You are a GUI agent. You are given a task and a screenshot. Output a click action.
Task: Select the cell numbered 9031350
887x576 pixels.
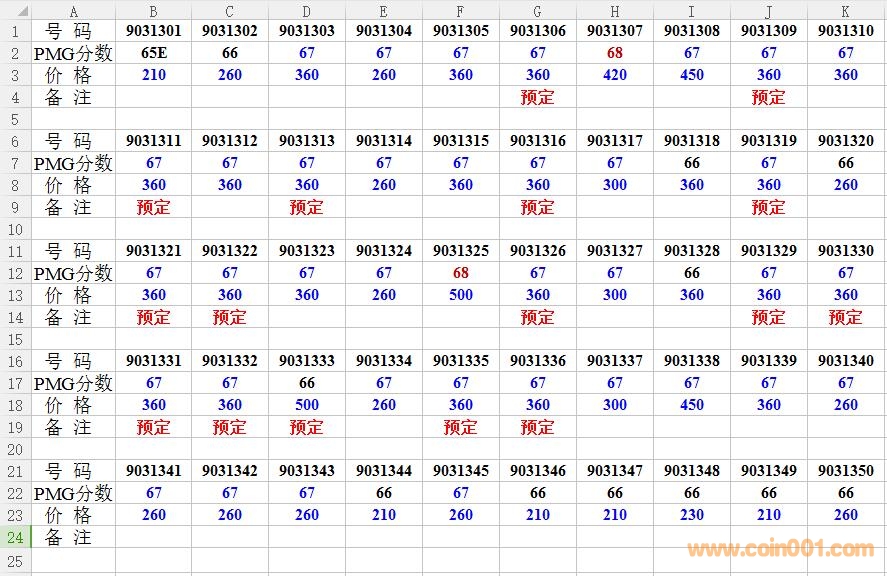pos(846,471)
